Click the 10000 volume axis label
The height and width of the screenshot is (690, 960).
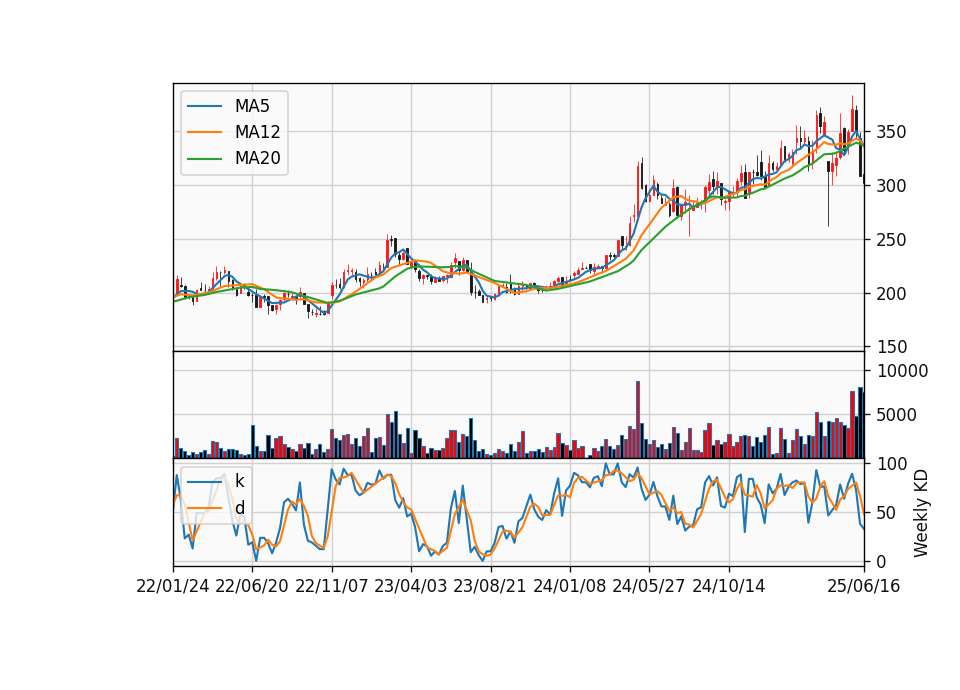click(902, 371)
